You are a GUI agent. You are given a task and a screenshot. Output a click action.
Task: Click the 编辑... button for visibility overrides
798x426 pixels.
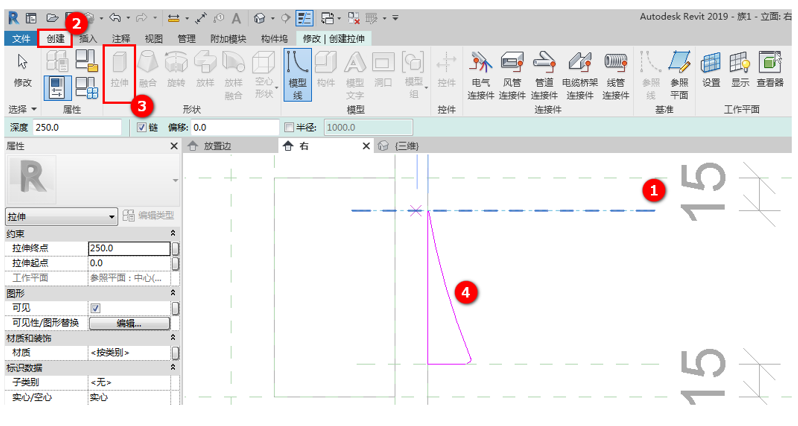129,323
